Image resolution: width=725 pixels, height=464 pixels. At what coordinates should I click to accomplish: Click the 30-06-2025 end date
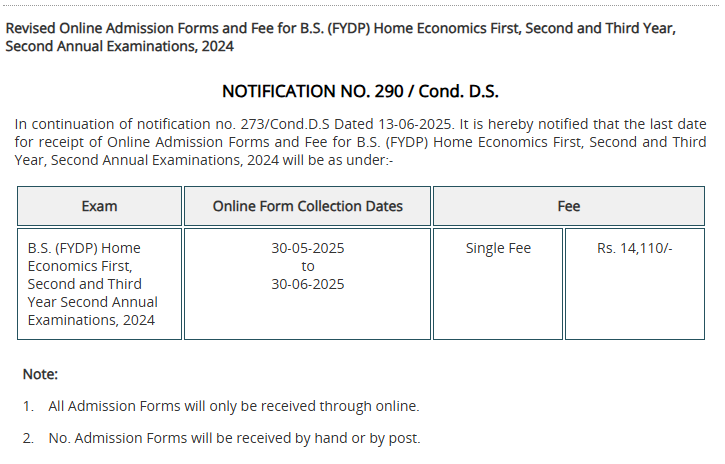pos(307,284)
